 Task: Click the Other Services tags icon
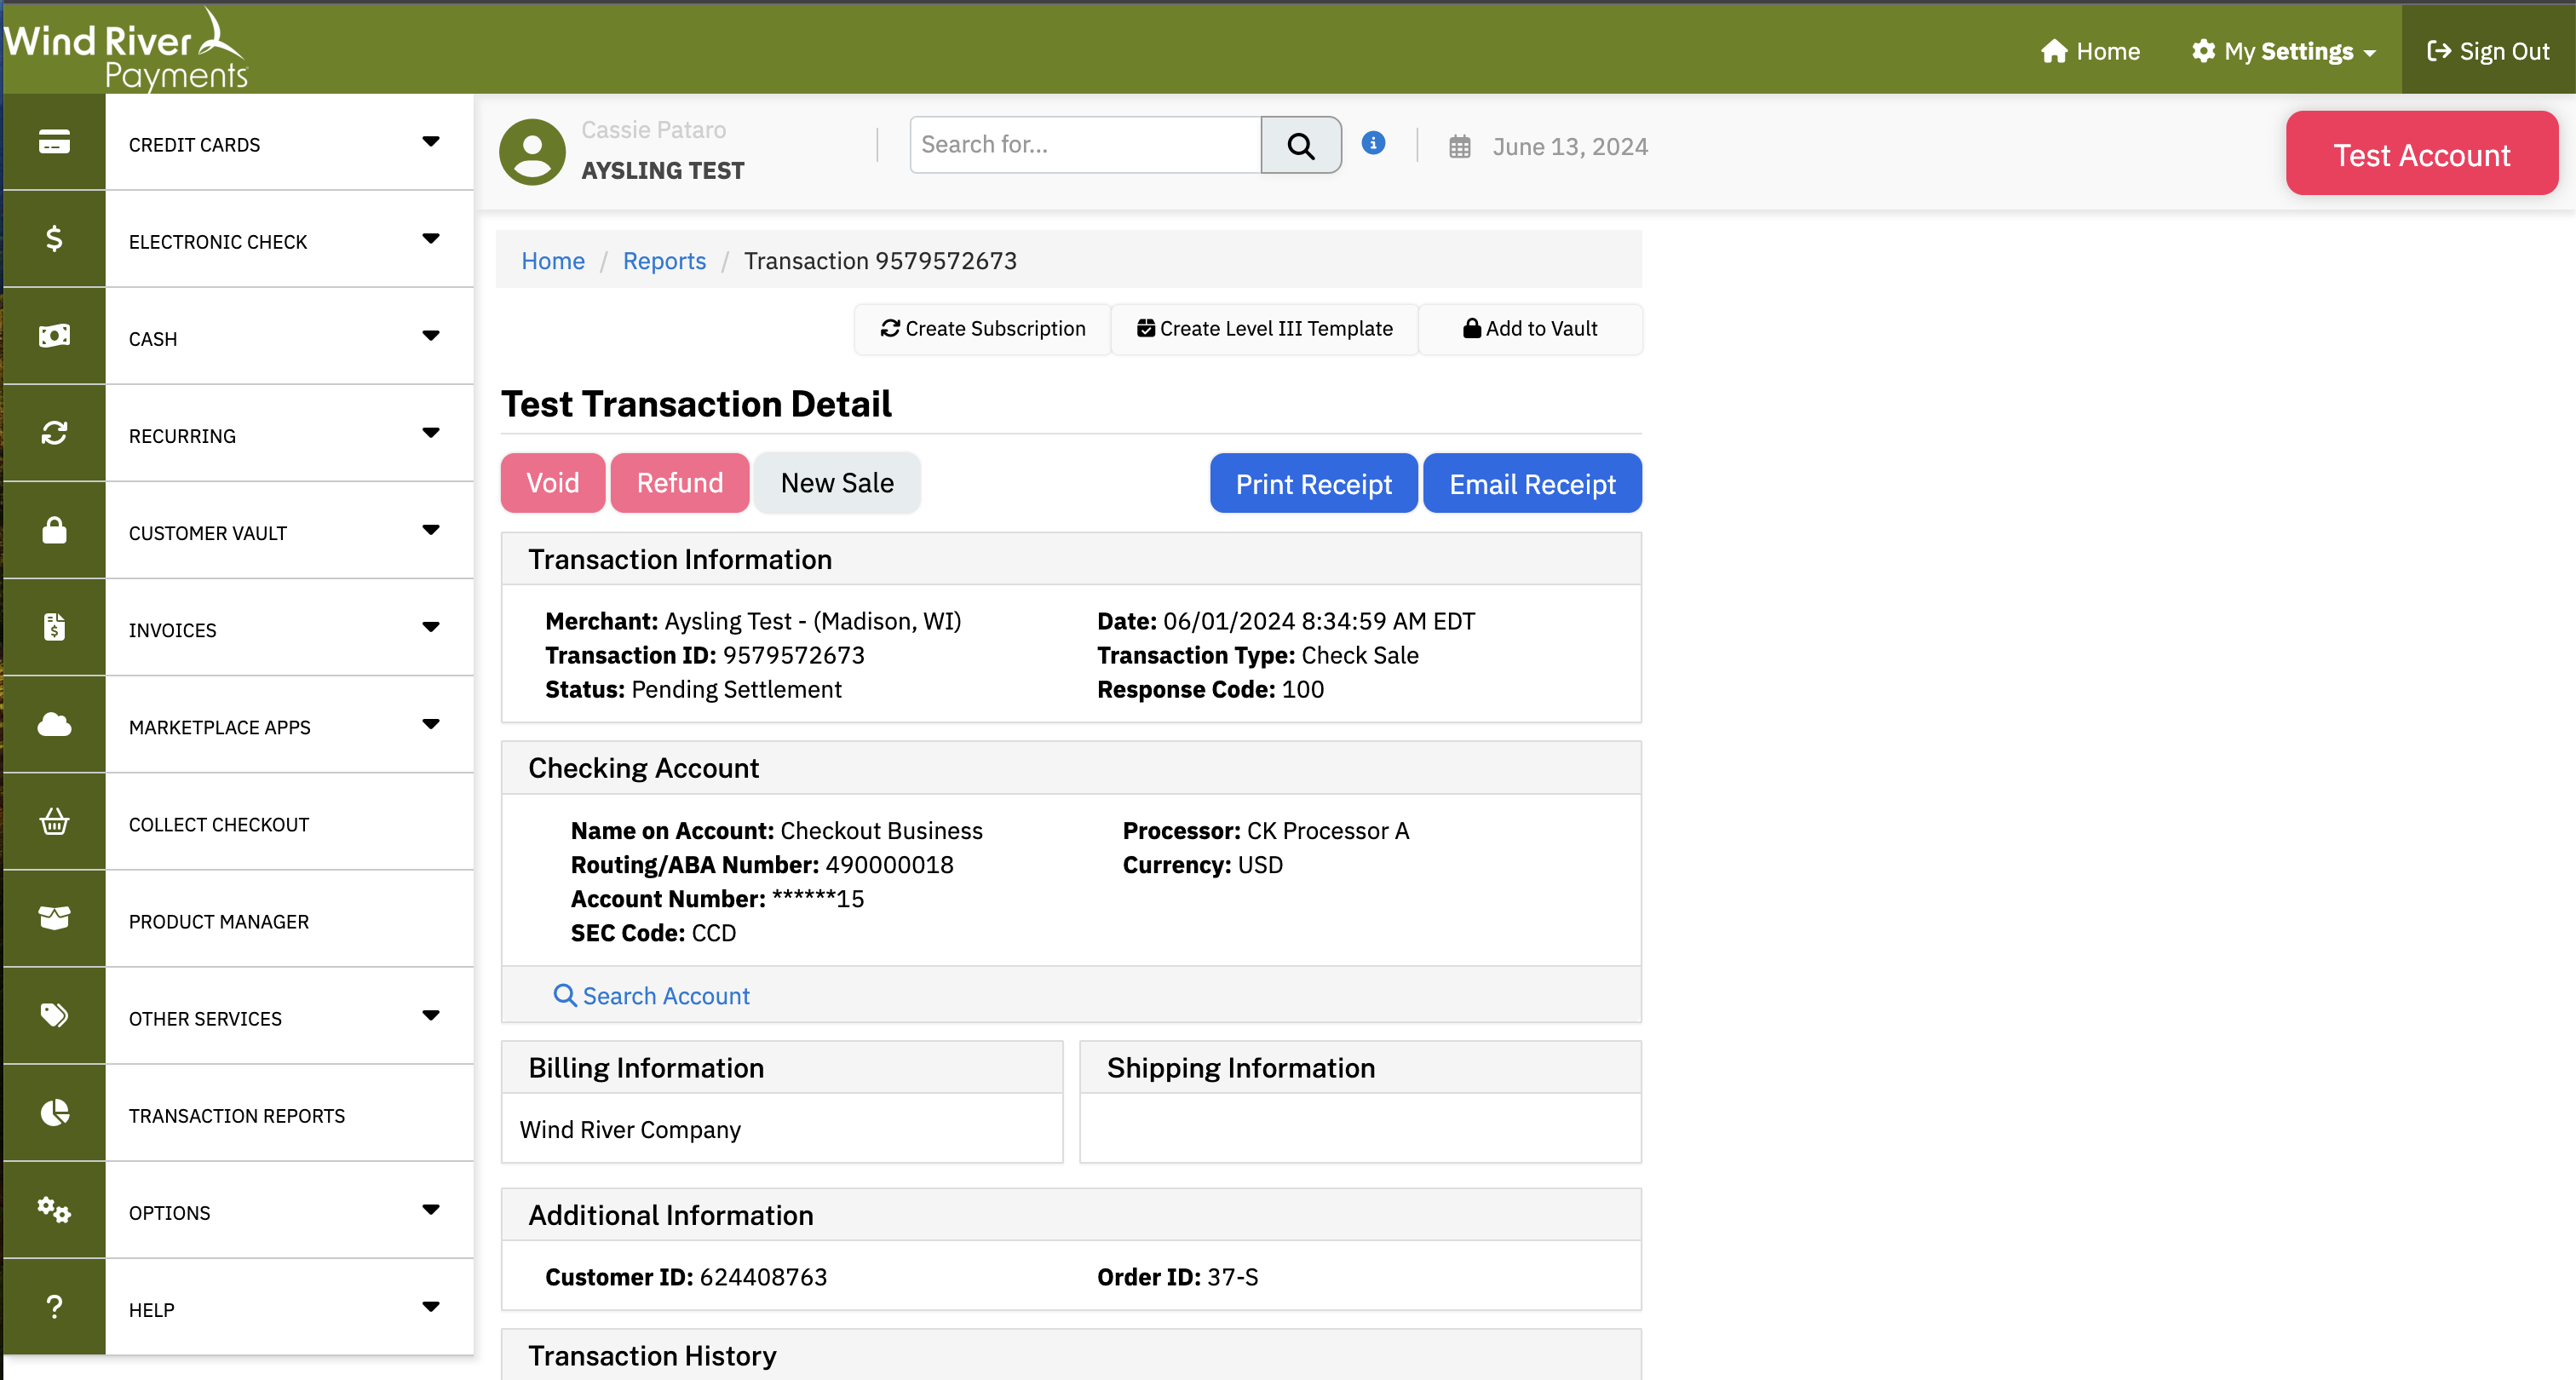[54, 1015]
